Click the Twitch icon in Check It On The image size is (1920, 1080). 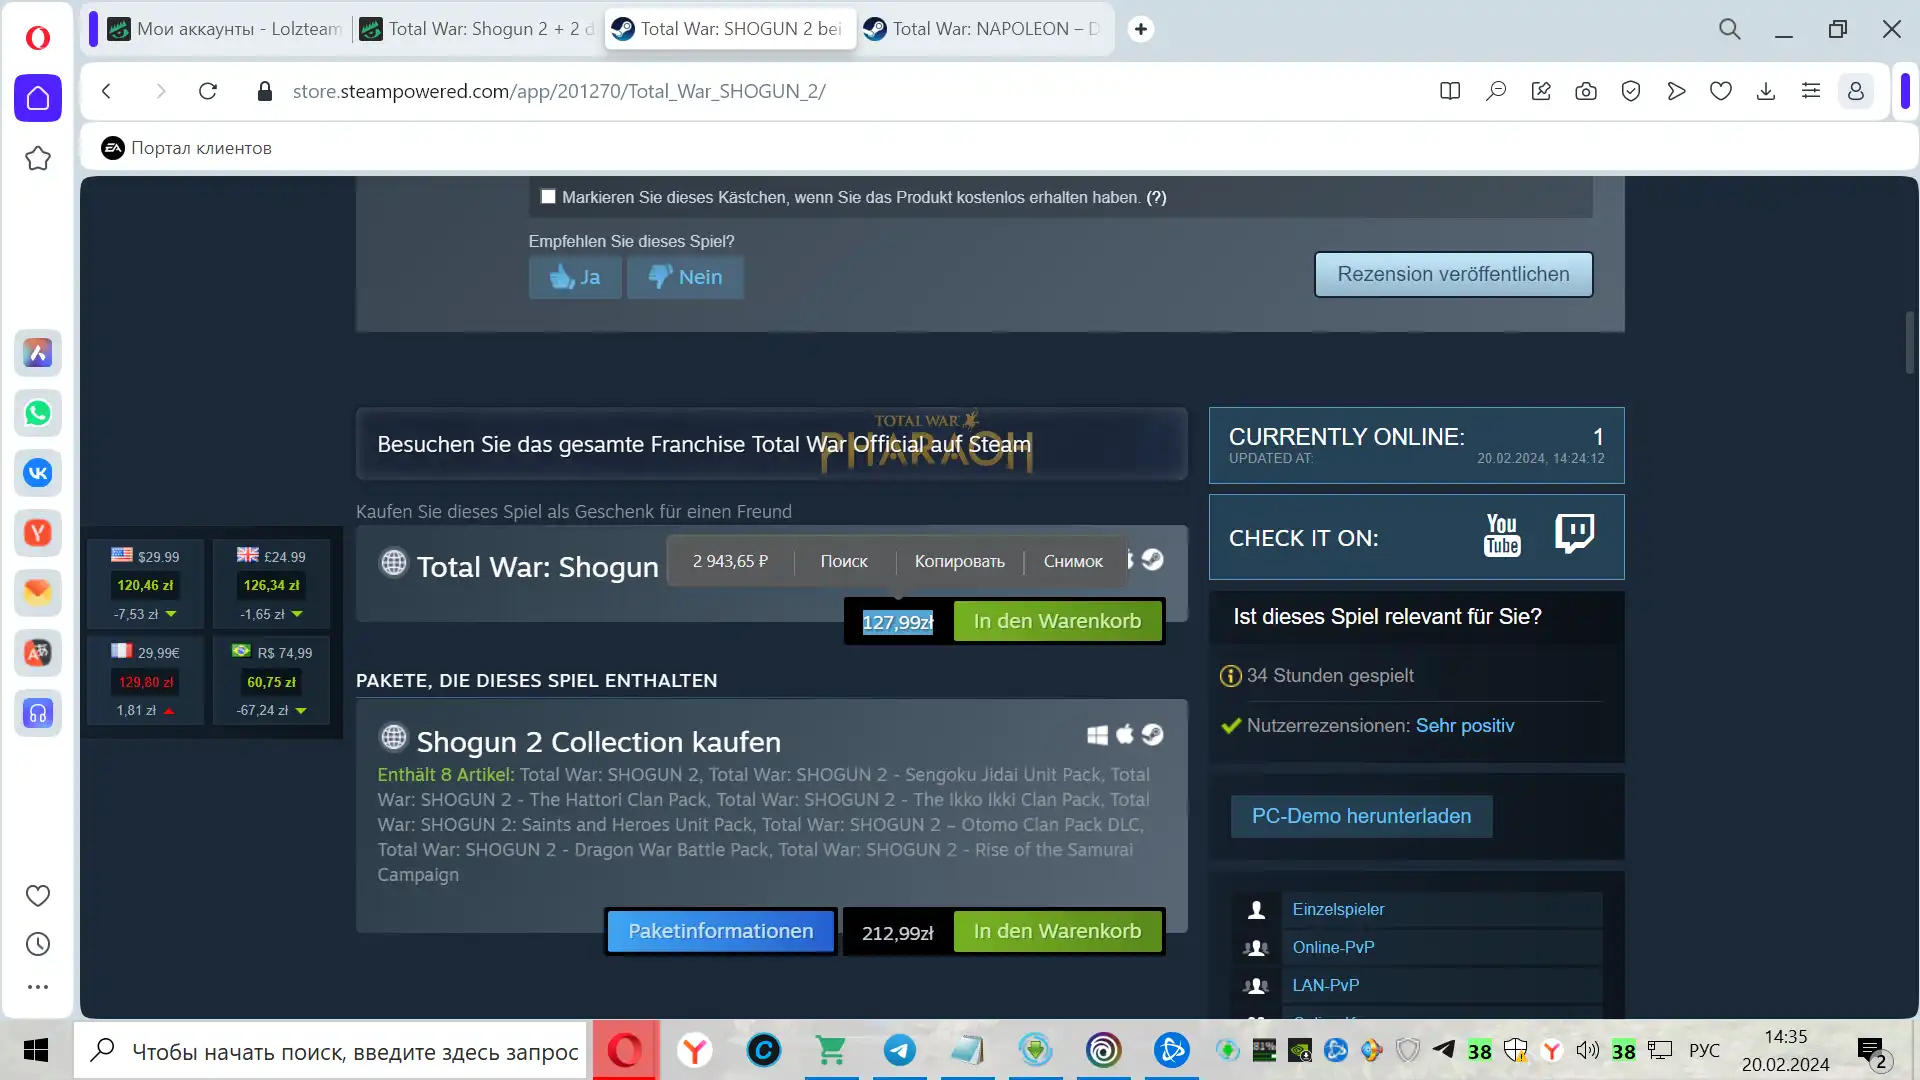(x=1574, y=534)
